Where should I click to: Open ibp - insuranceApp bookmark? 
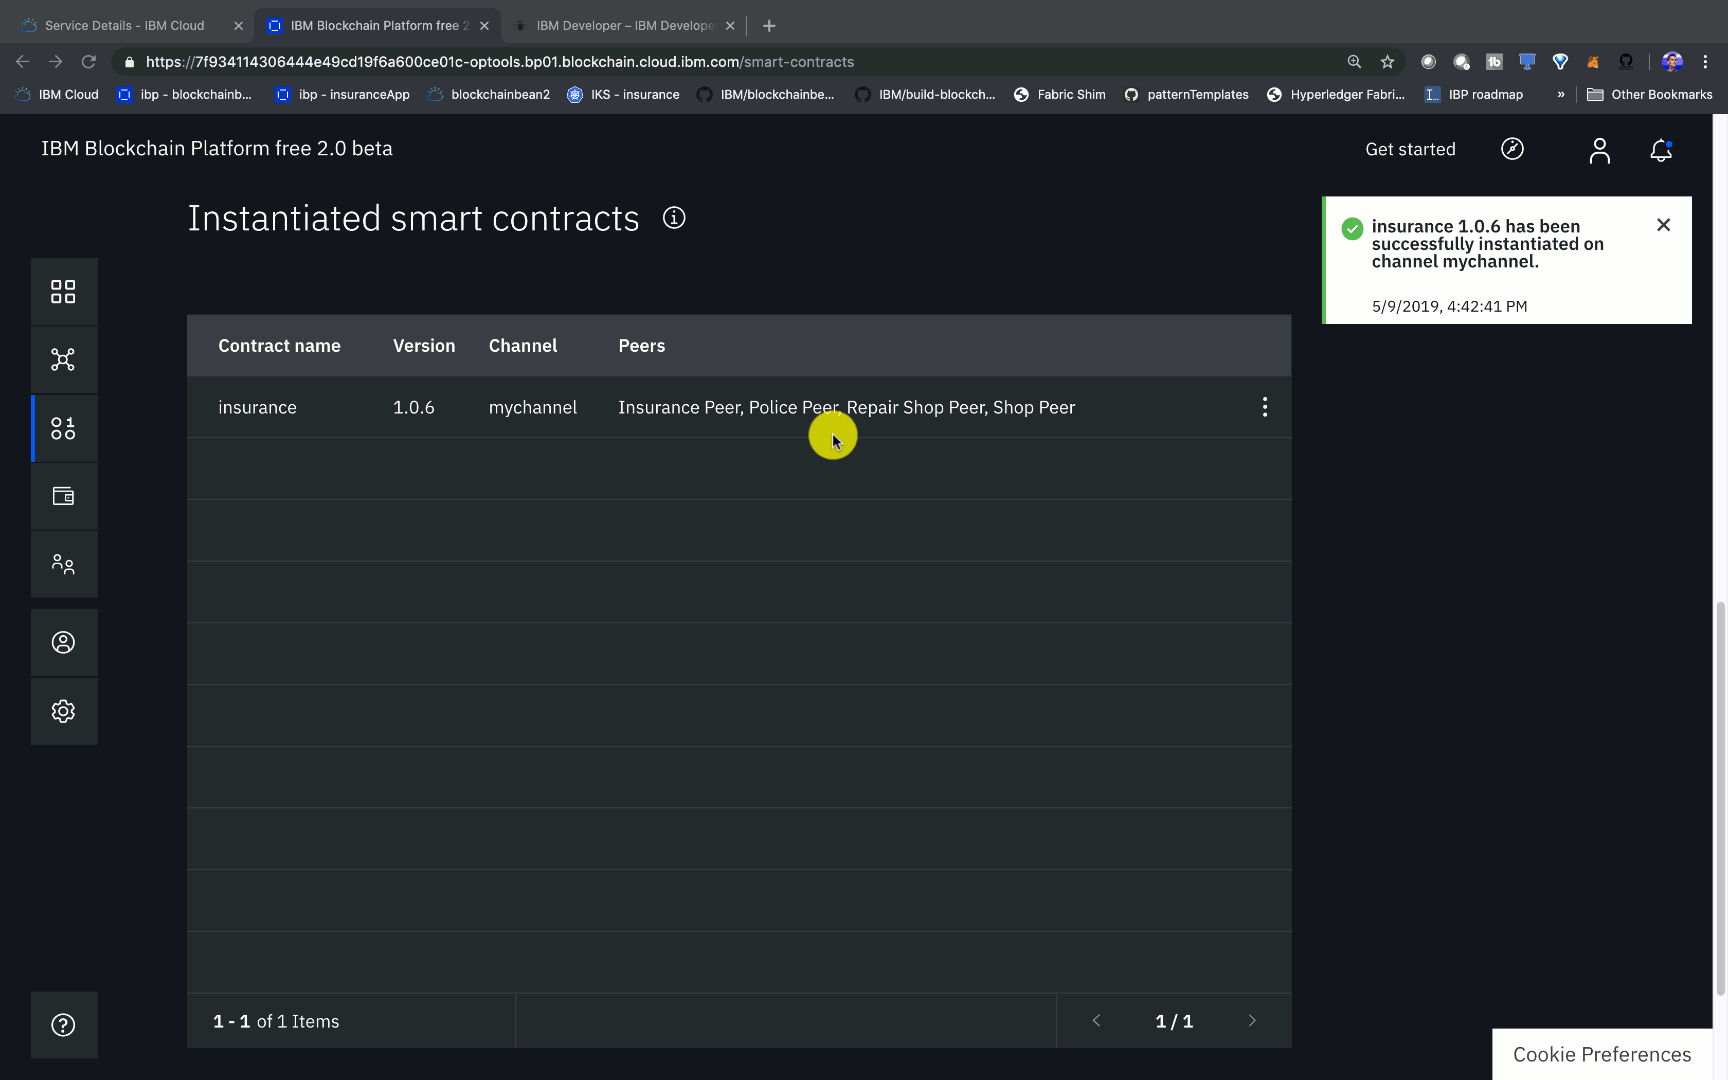tap(343, 95)
